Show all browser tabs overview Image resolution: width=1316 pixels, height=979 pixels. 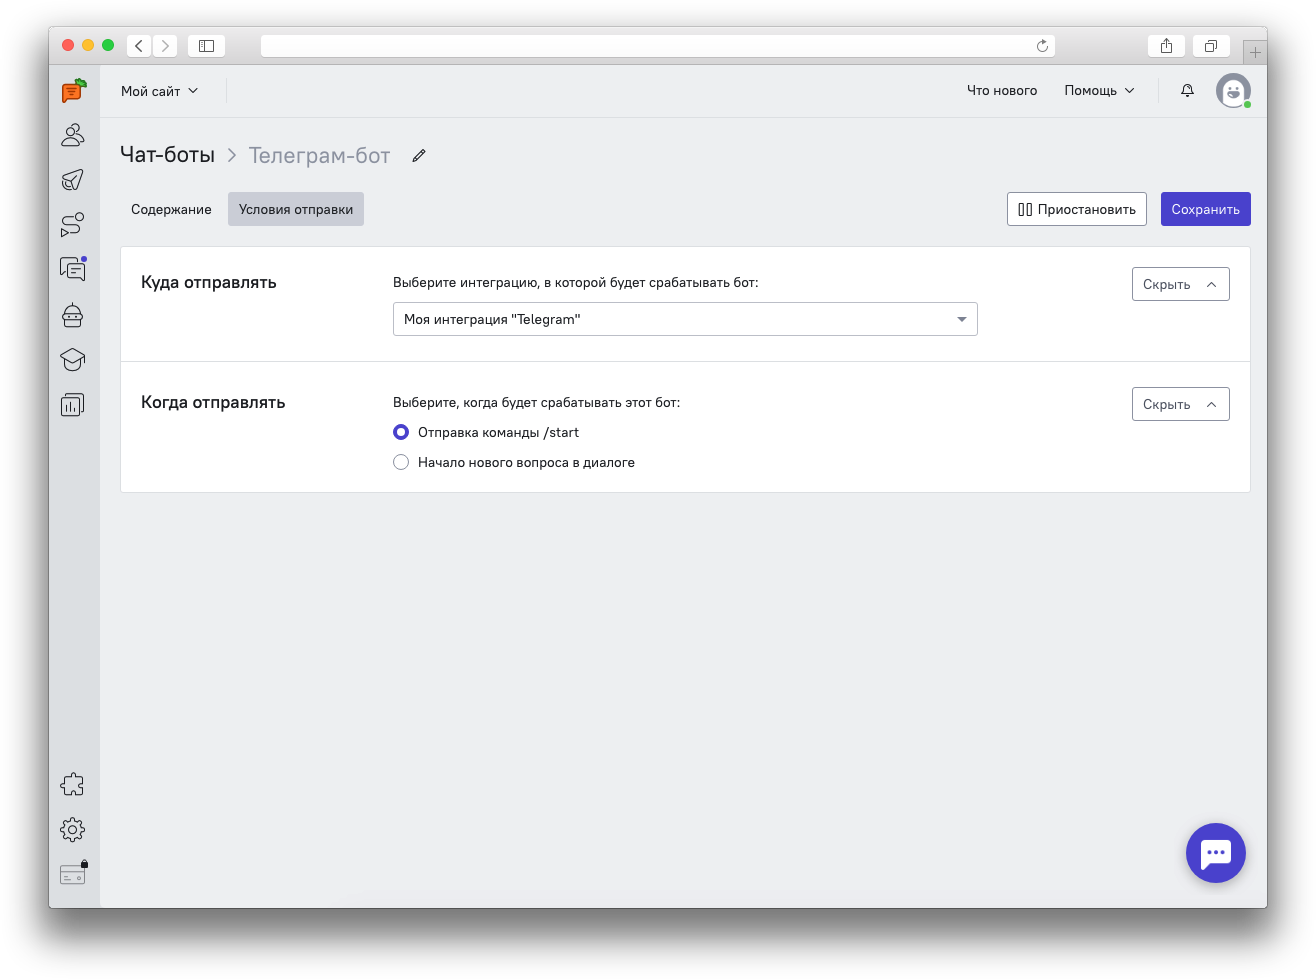[1211, 46]
